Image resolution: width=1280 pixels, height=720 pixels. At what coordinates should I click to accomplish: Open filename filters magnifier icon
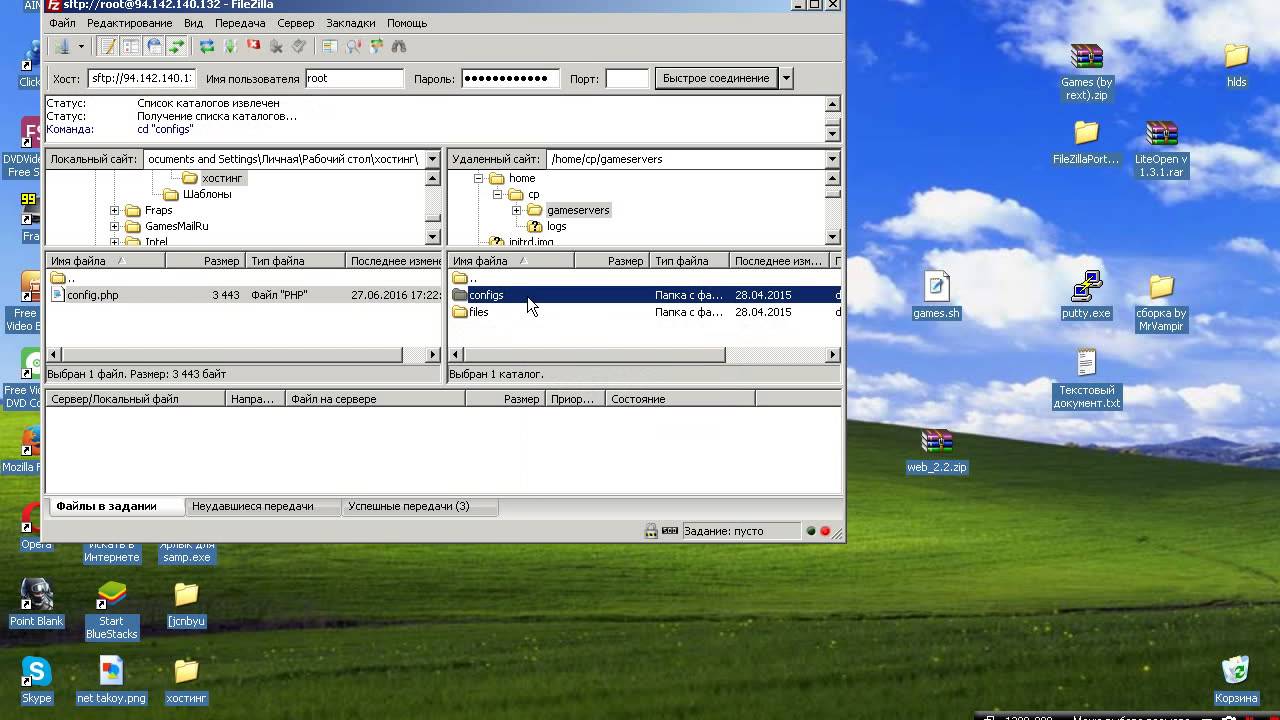coord(353,46)
